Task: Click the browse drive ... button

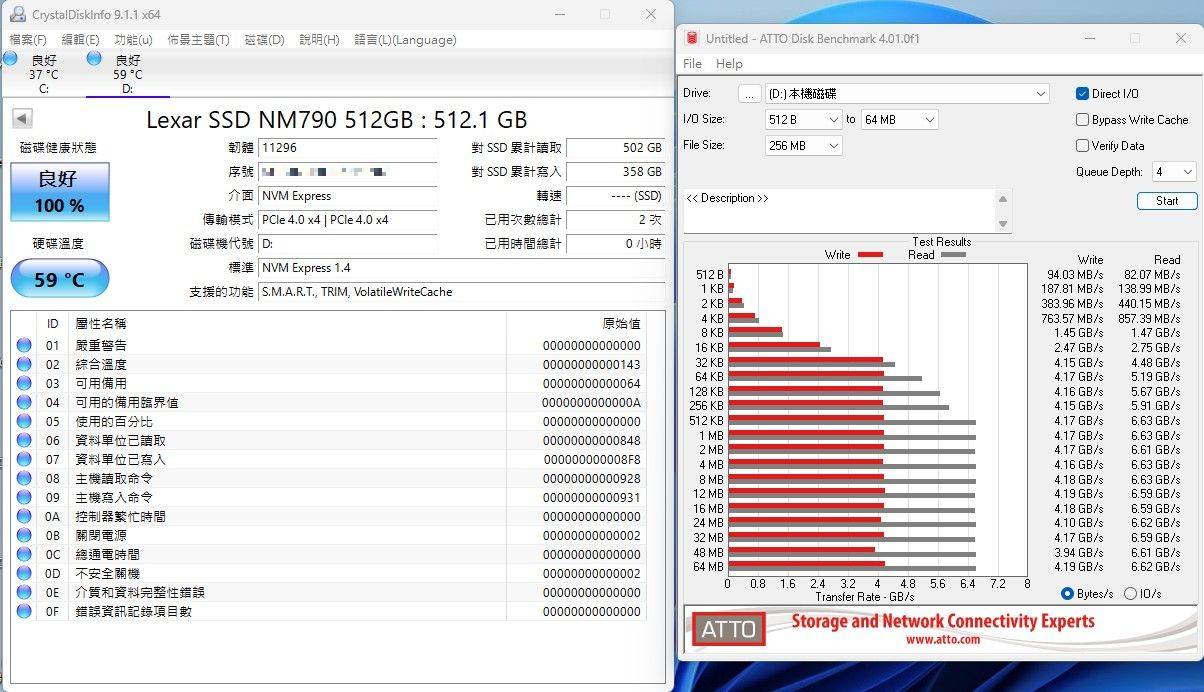Action: 750,94
